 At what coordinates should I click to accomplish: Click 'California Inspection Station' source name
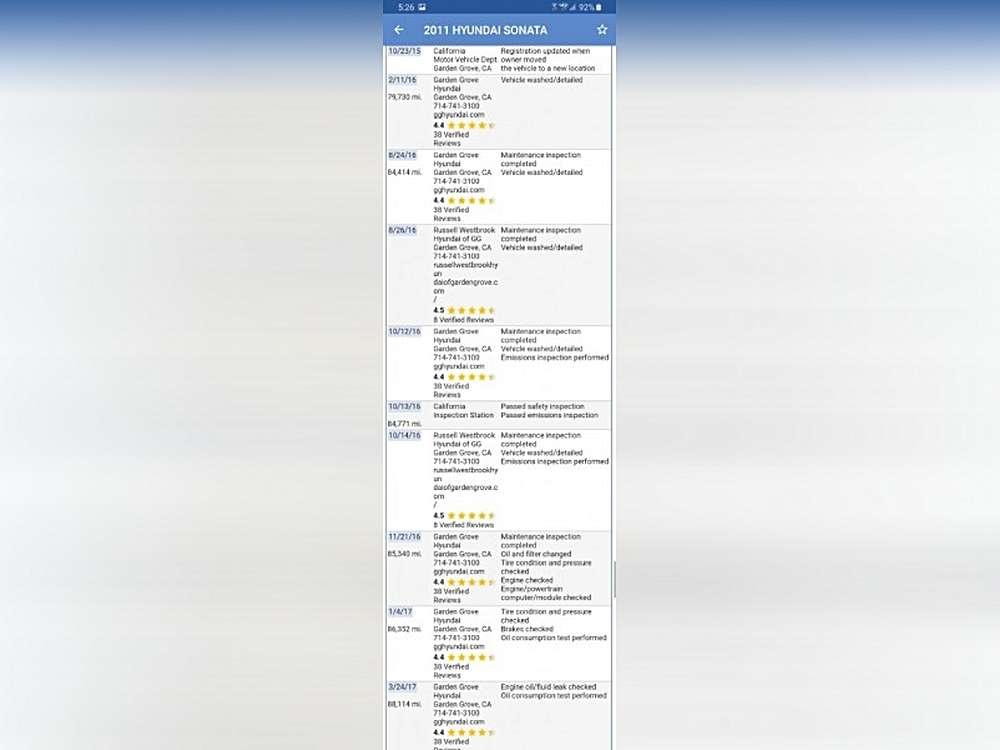click(464, 411)
